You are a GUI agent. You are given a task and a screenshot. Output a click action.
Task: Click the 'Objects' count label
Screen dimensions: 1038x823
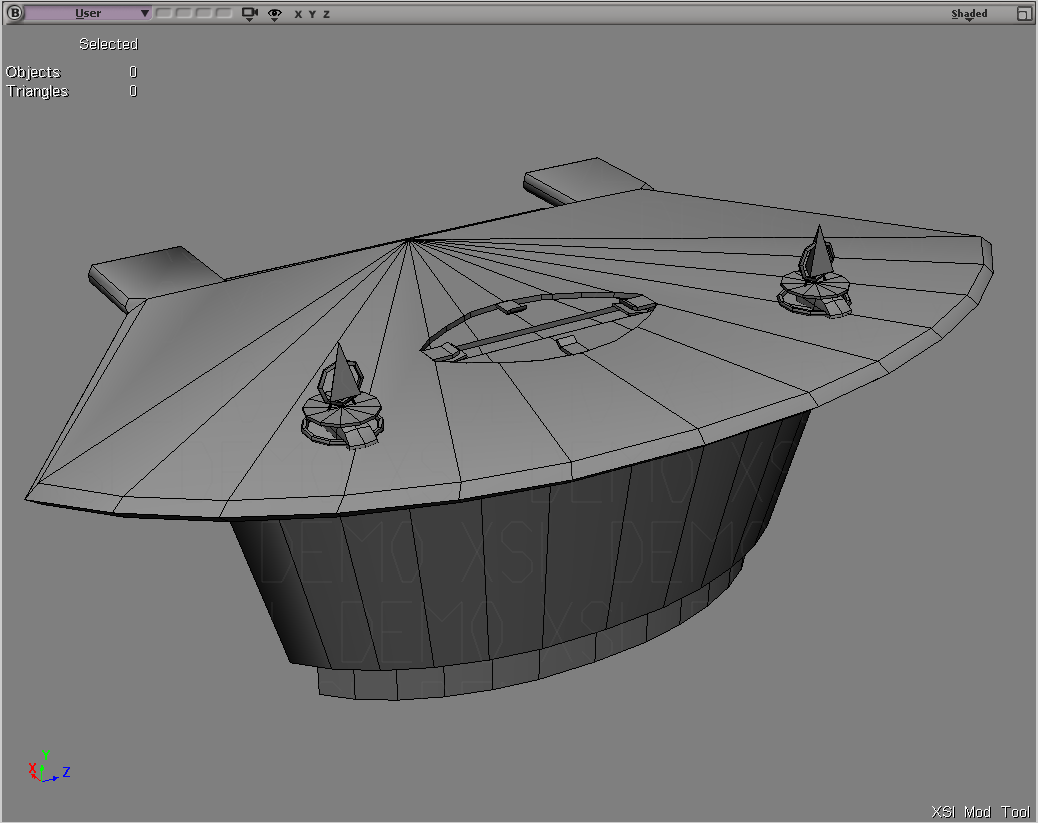click(x=33, y=72)
